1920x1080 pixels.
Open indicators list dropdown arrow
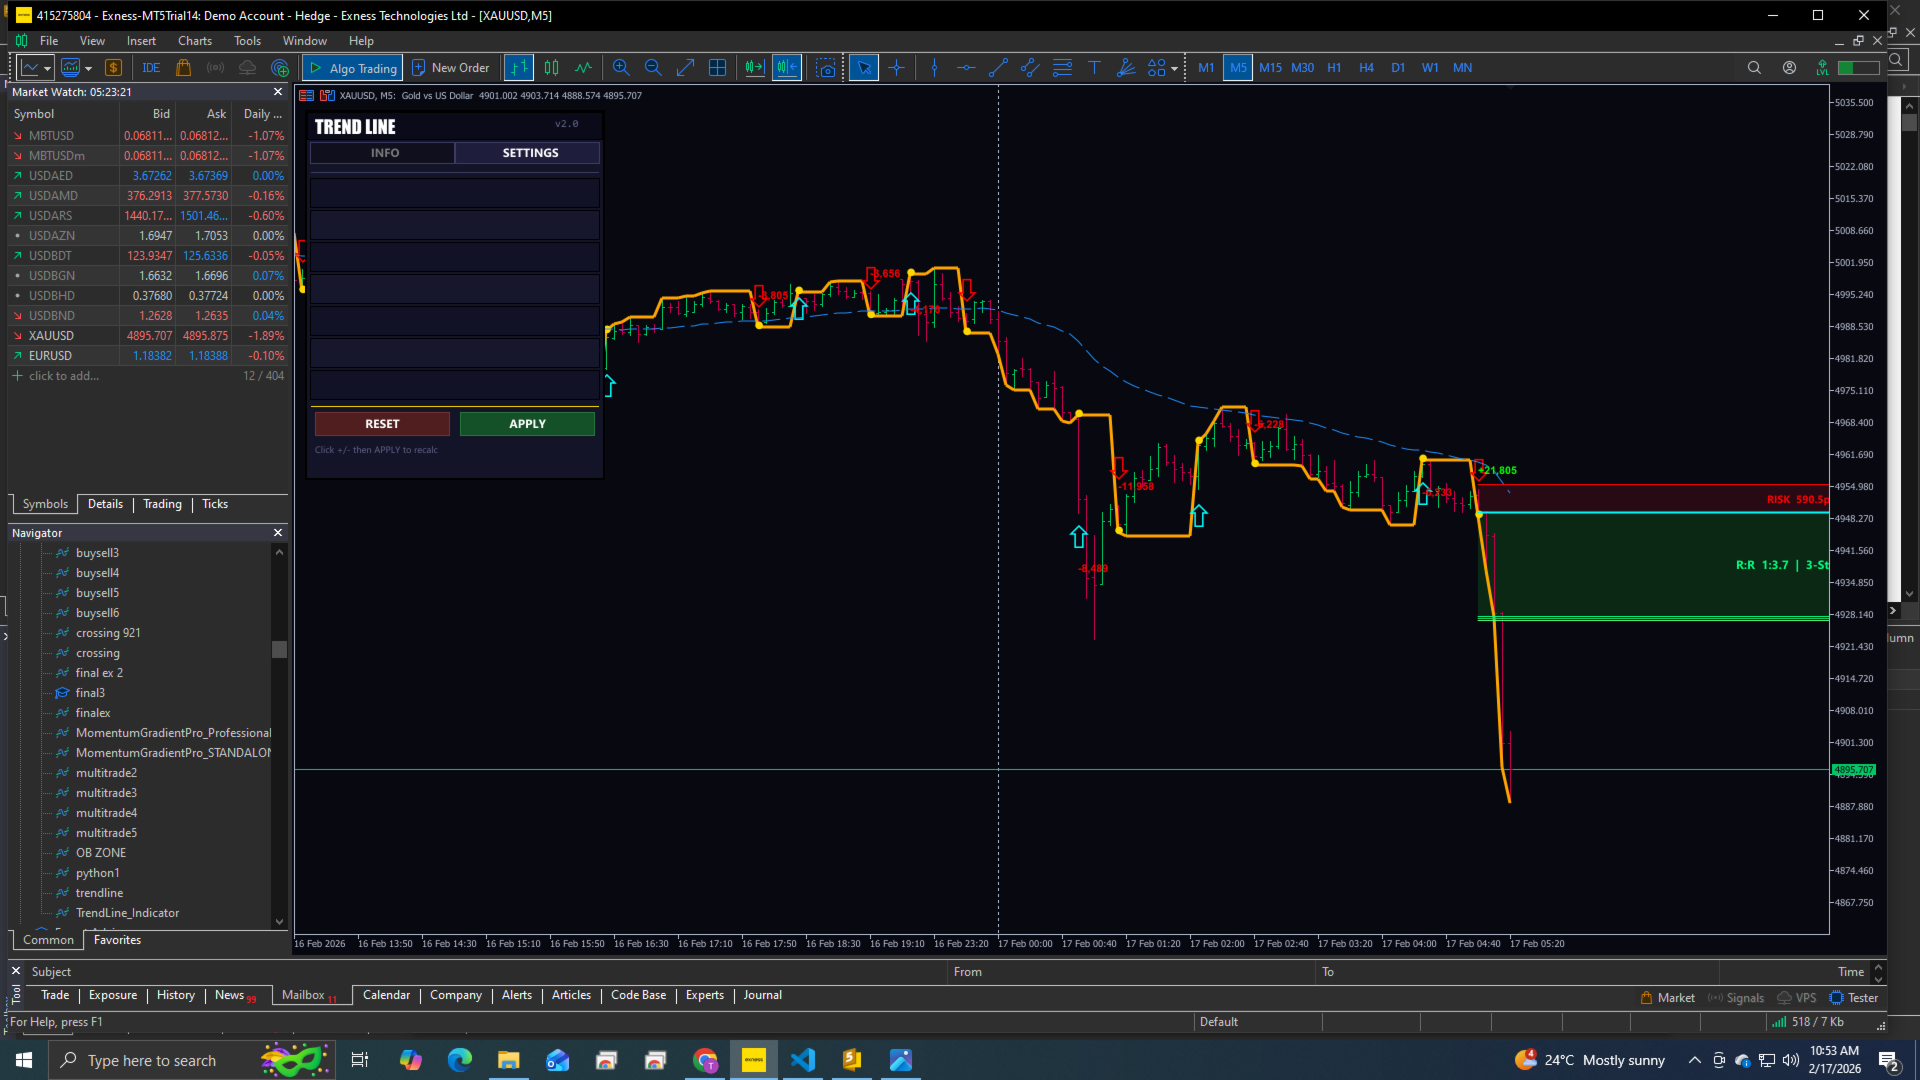click(x=89, y=68)
